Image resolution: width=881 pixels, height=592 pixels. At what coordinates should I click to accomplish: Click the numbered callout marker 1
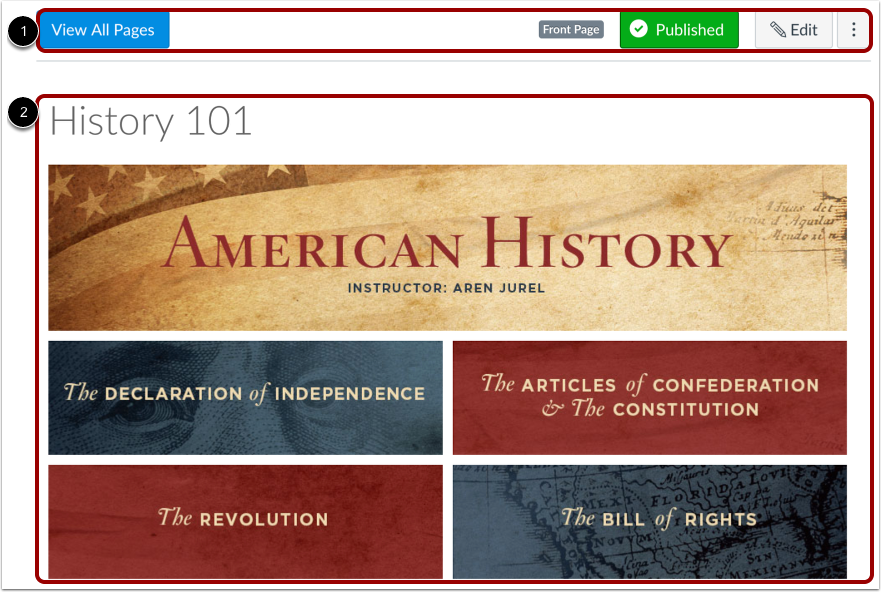pos(23,31)
